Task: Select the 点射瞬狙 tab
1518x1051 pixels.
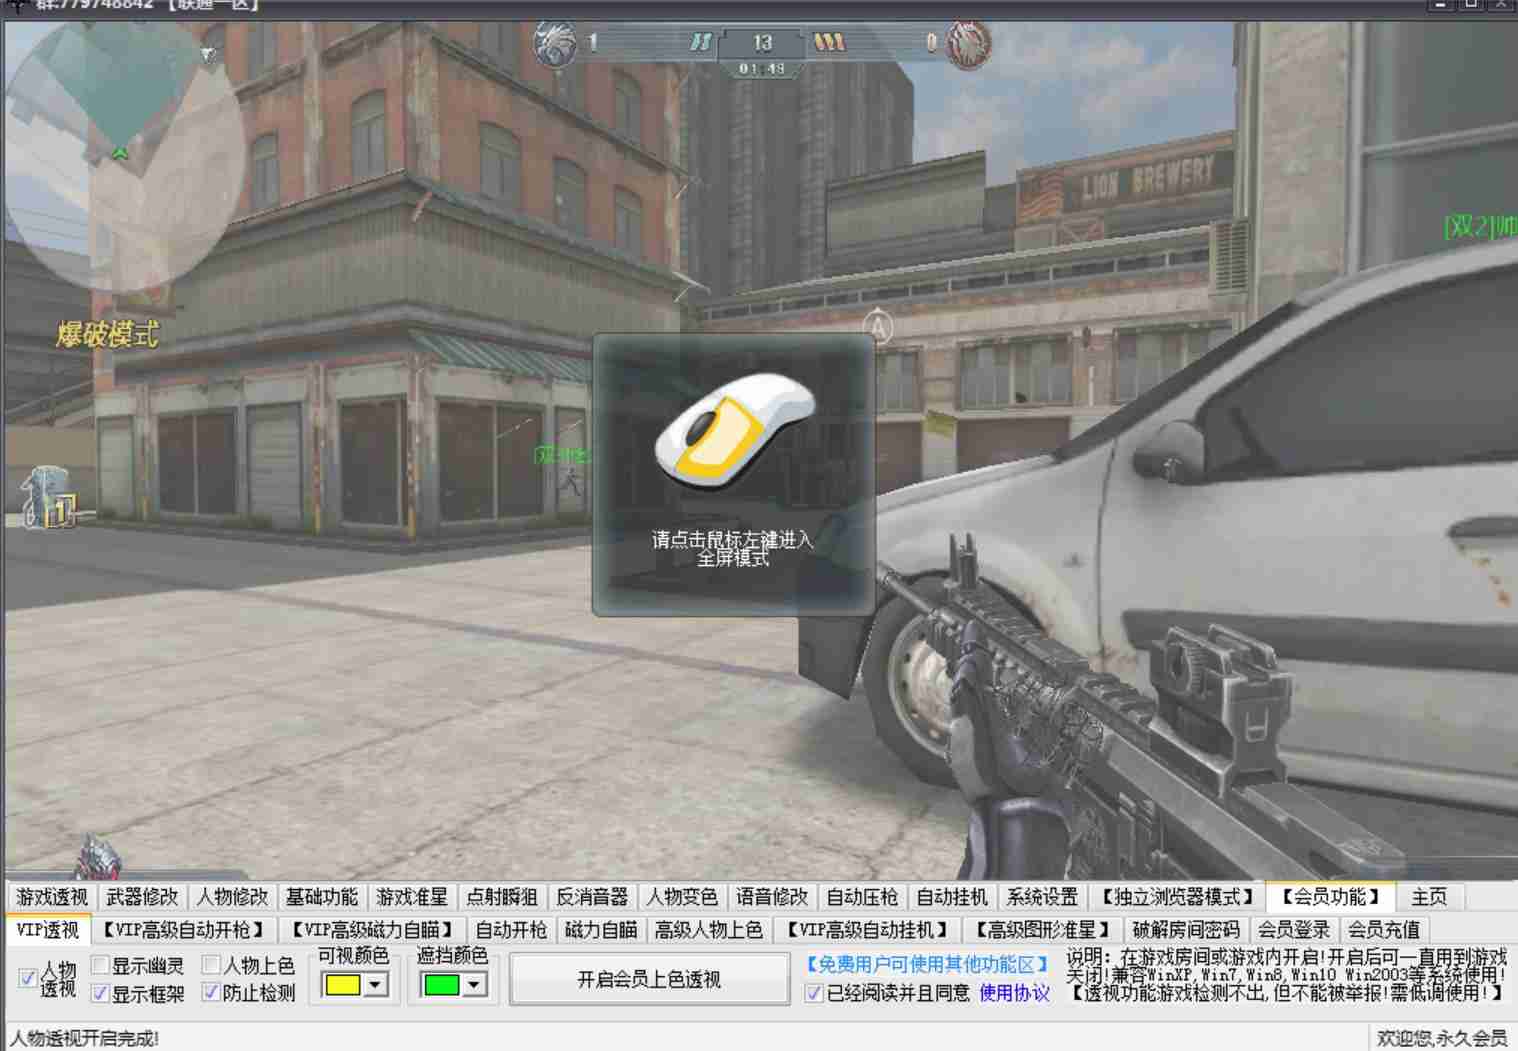Action: pyautogui.click(x=502, y=897)
